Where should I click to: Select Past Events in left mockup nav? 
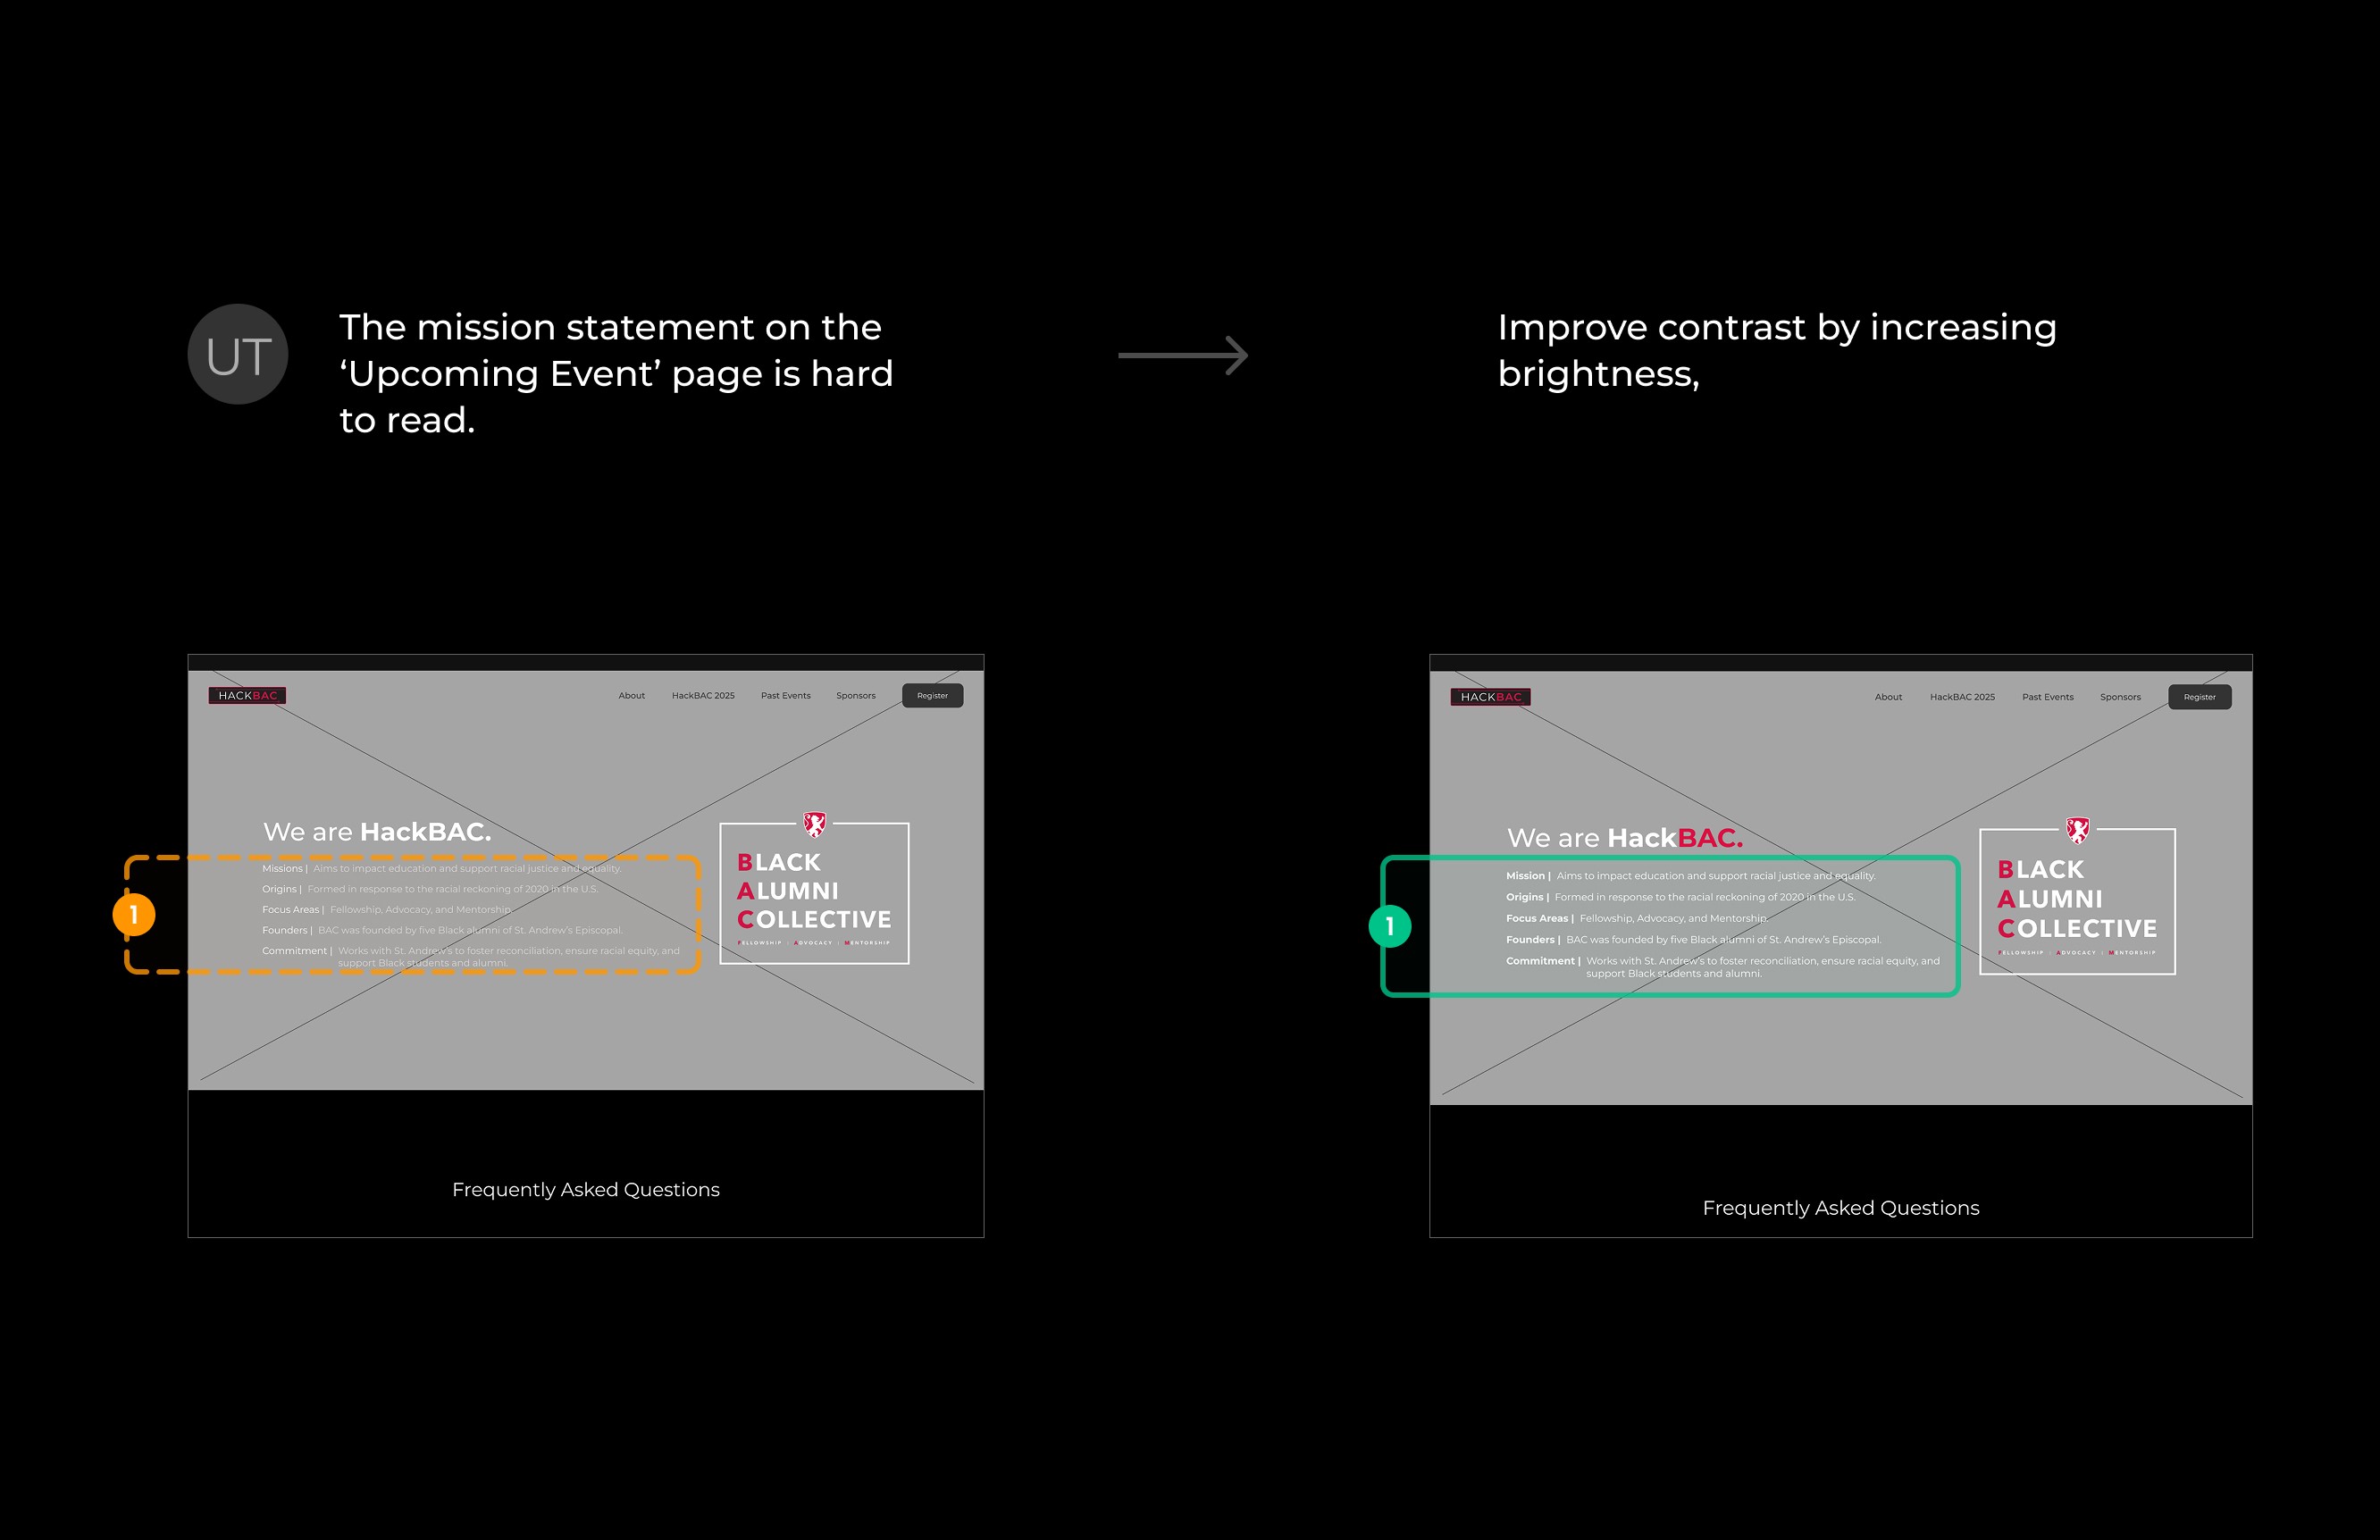[785, 696]
